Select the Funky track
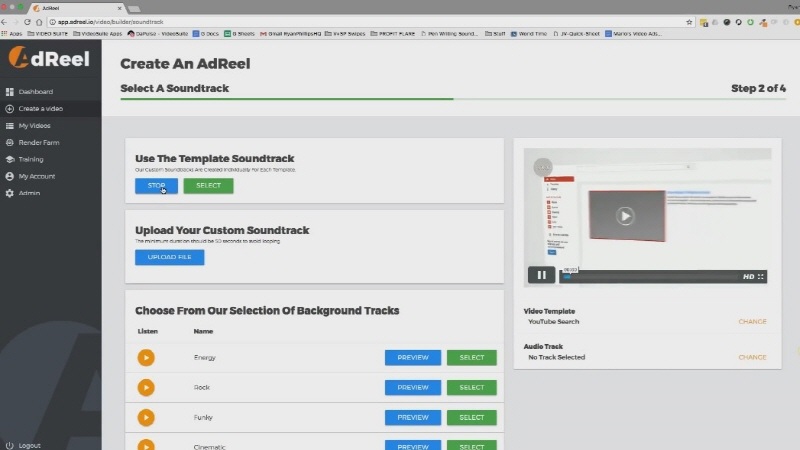Viewport: 800px width, 450px height. (471, 418)
